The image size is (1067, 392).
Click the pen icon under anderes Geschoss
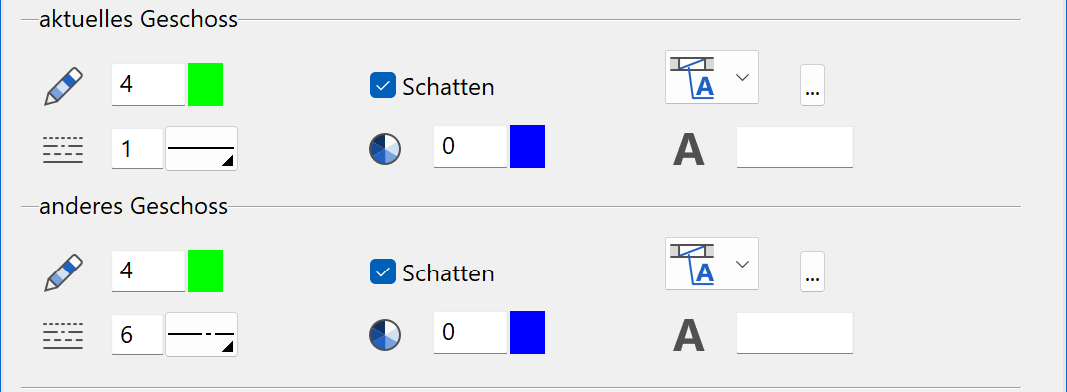point(63,273)
